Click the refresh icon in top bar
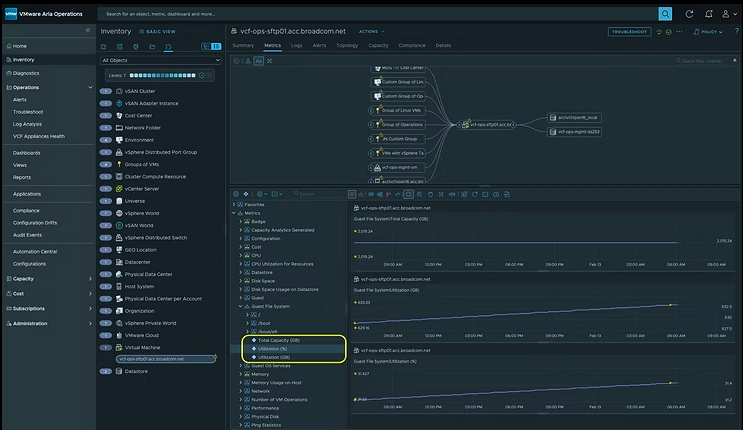743x430 pixels. (688, 14)
